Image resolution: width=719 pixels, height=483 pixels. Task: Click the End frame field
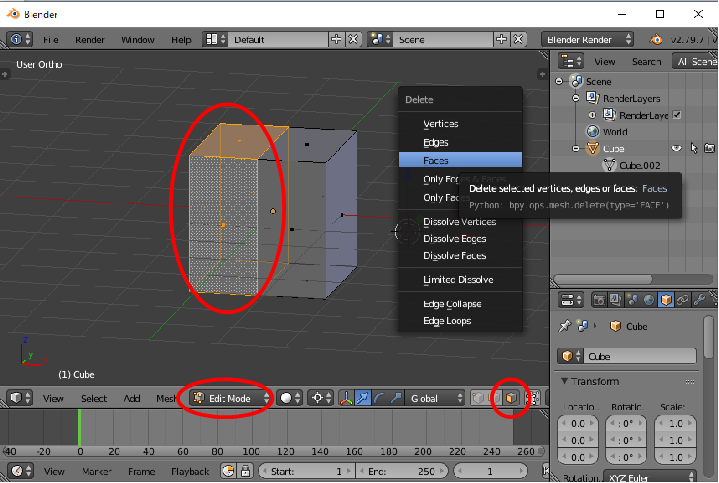[x=404, y=471]
